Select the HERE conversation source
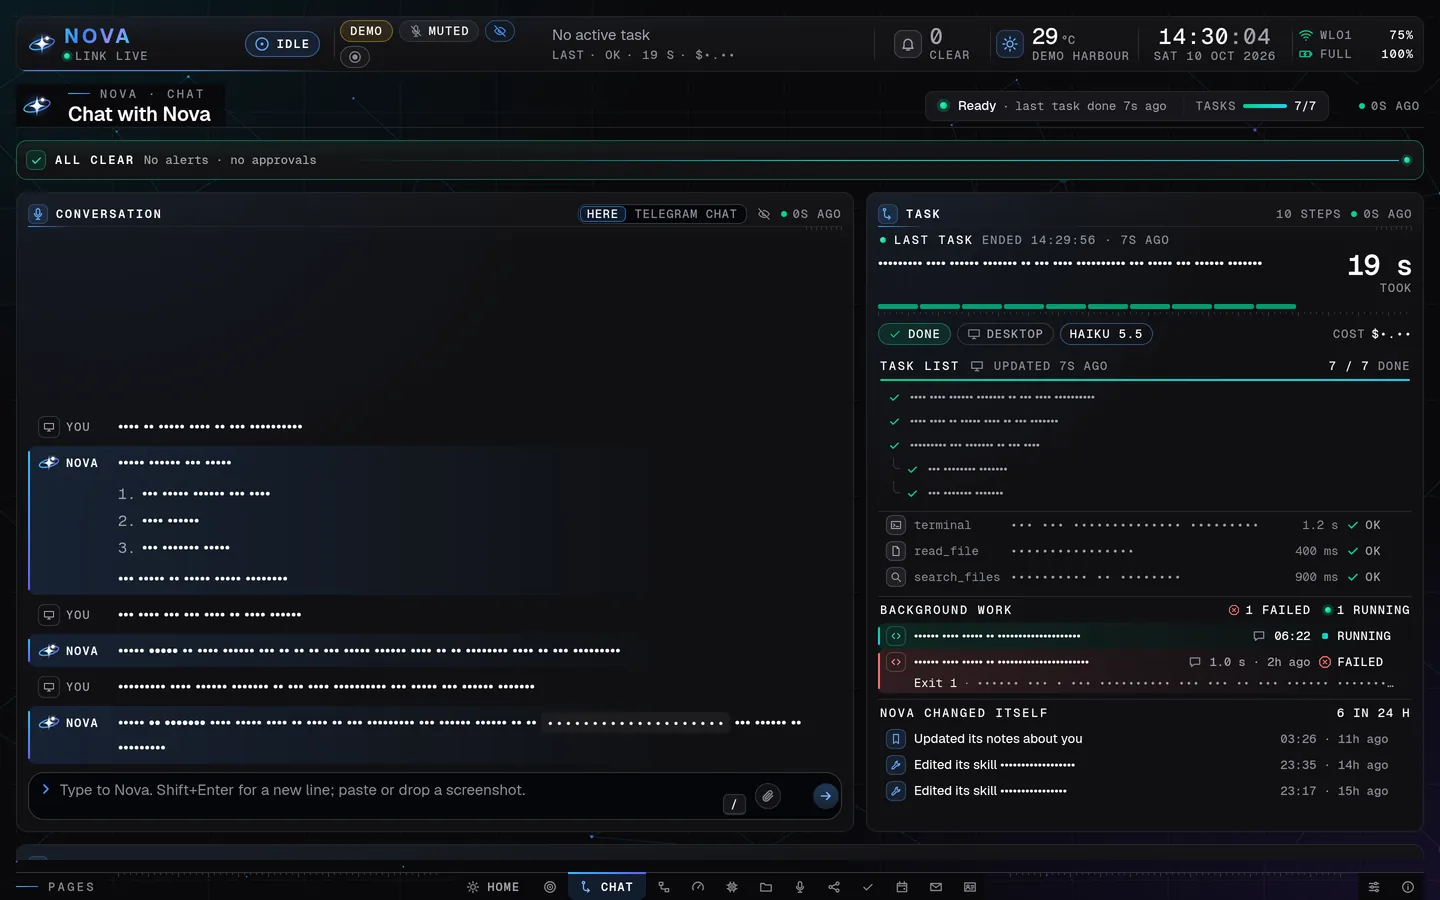1440x900 pixels. [x=602, y=214]
